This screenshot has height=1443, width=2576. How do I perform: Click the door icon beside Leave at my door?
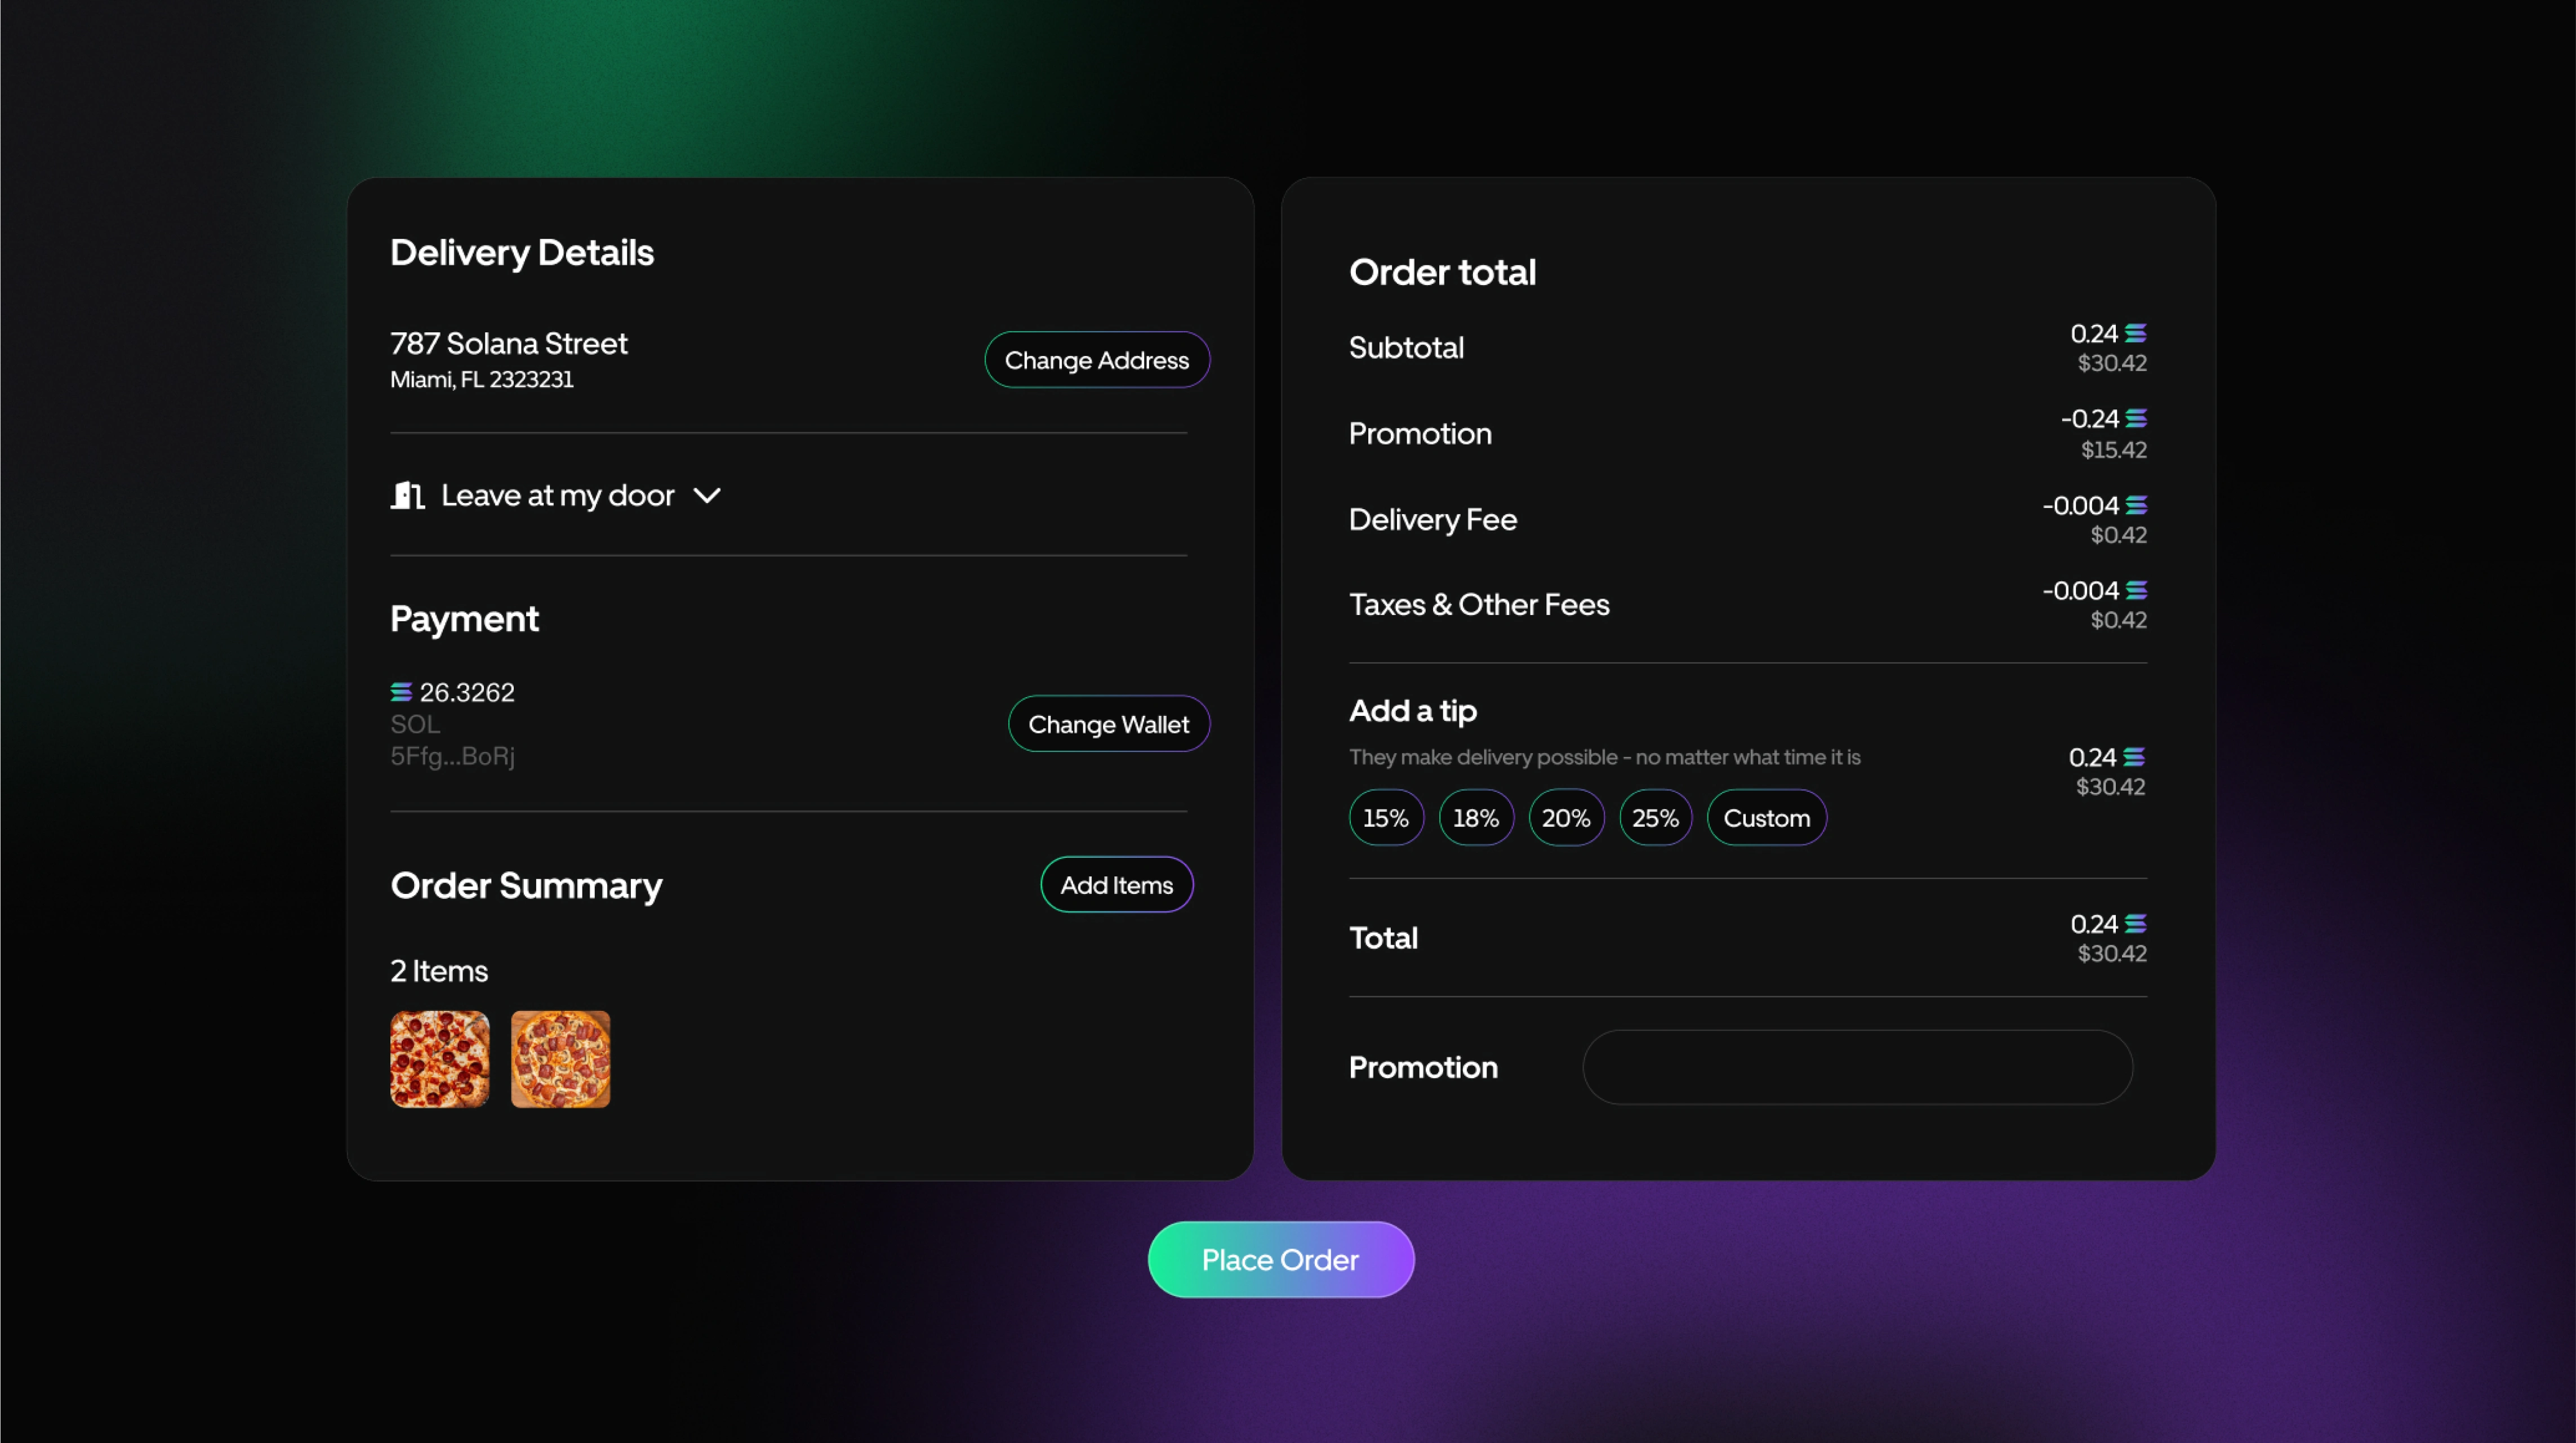pyautogui.click(x=407, y=495)
